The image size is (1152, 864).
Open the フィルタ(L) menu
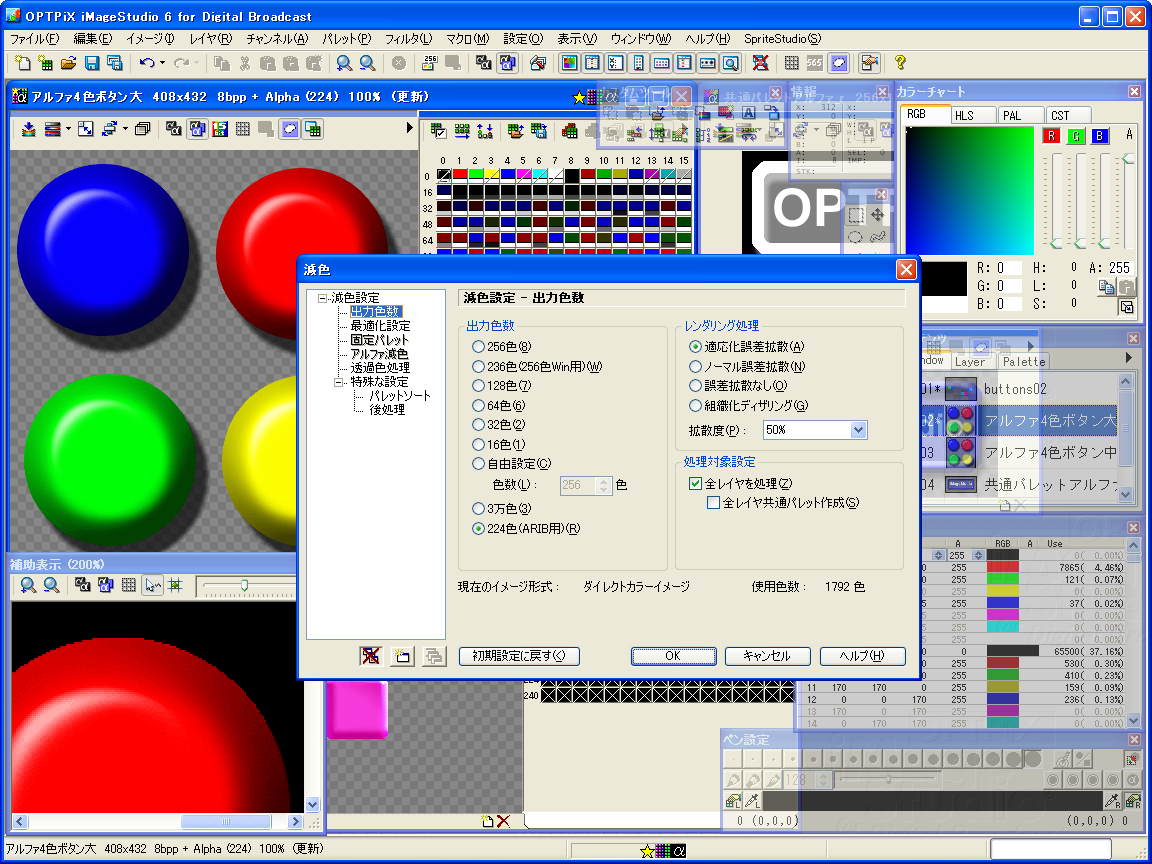pos(408,39)
